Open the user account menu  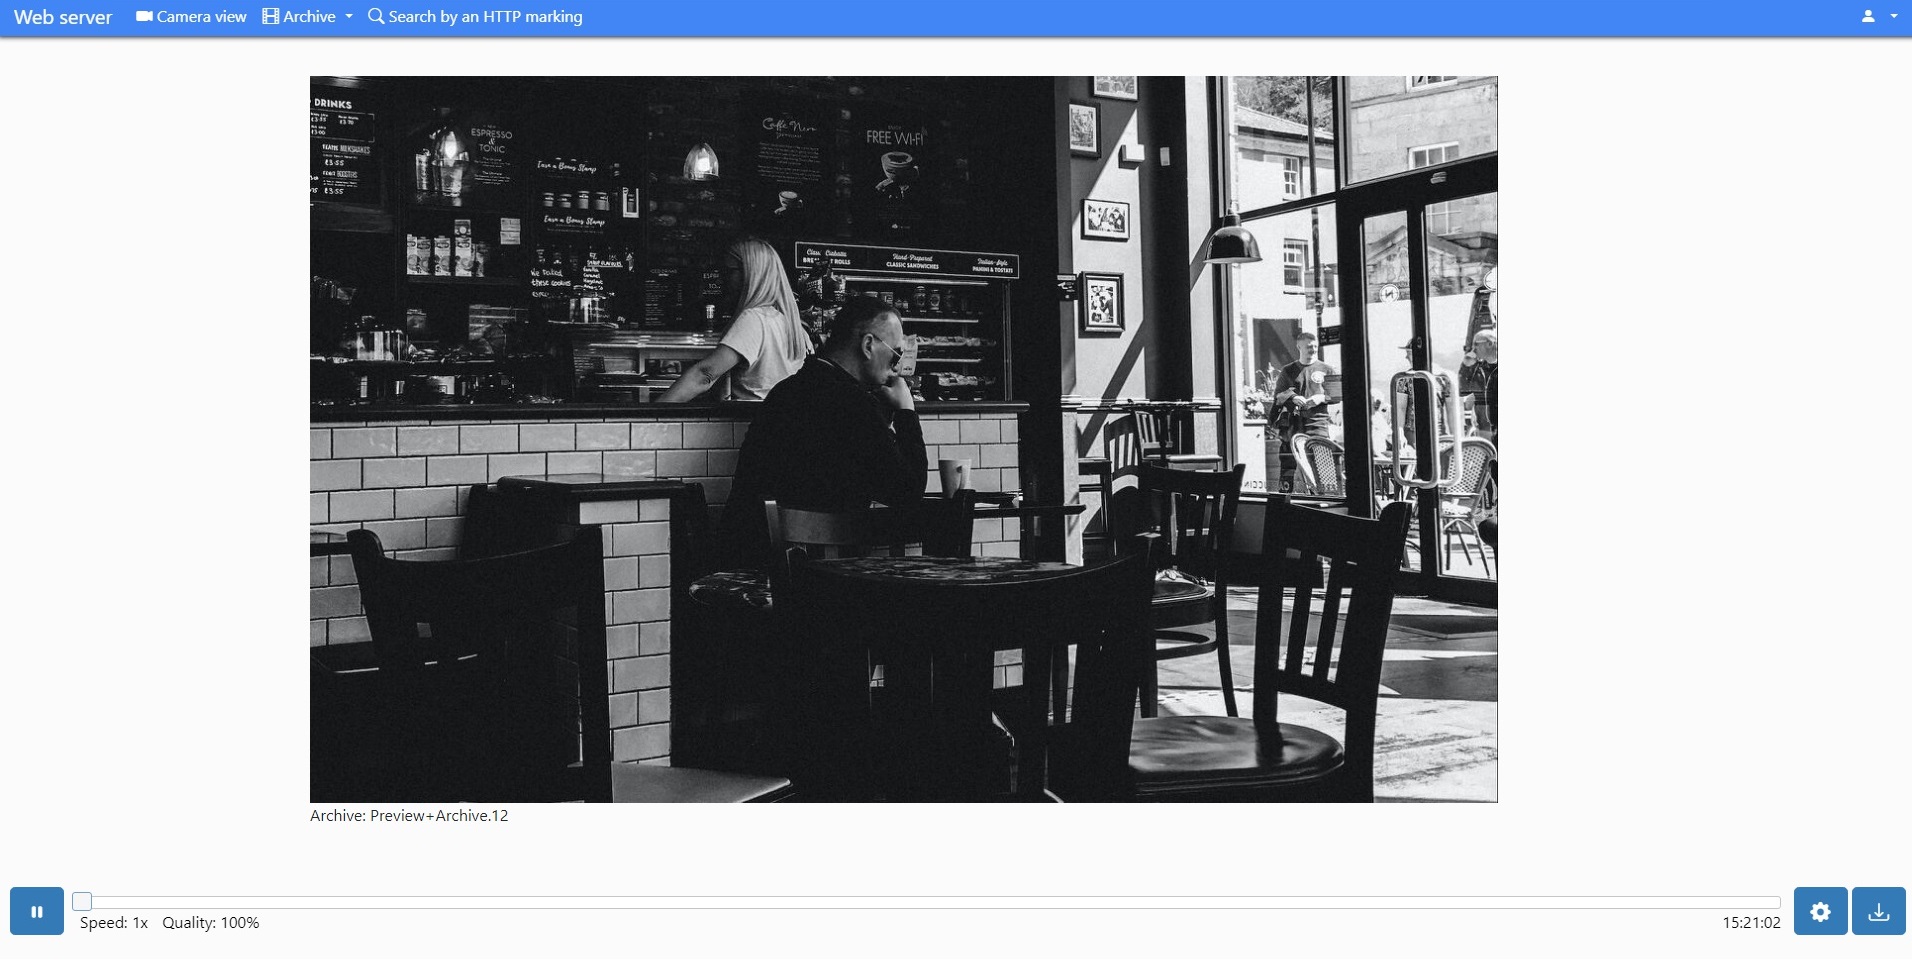click(x=1878, y=17)
